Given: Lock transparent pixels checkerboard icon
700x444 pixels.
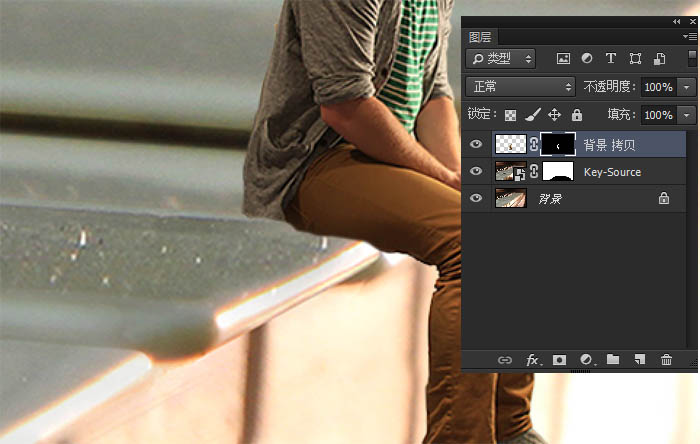Looking at the screenshot, I should point(510,115).
